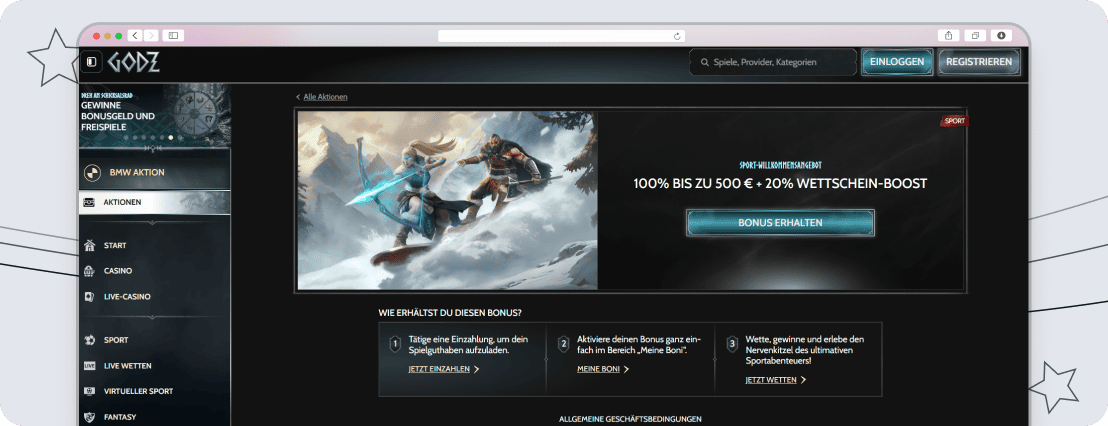This screenshot has height=426, width=1108.
Task: Toggle the Safari sidebar button
Action: pos(173,35)
